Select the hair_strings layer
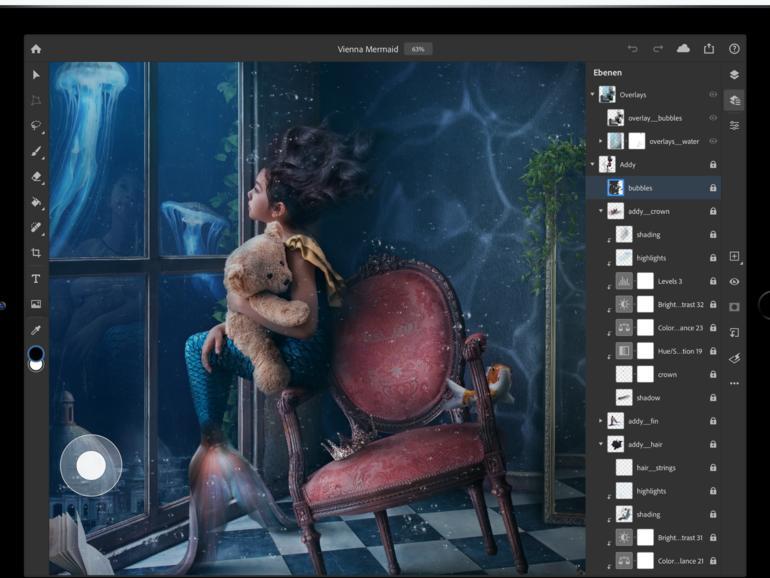 tap(654, 468)
